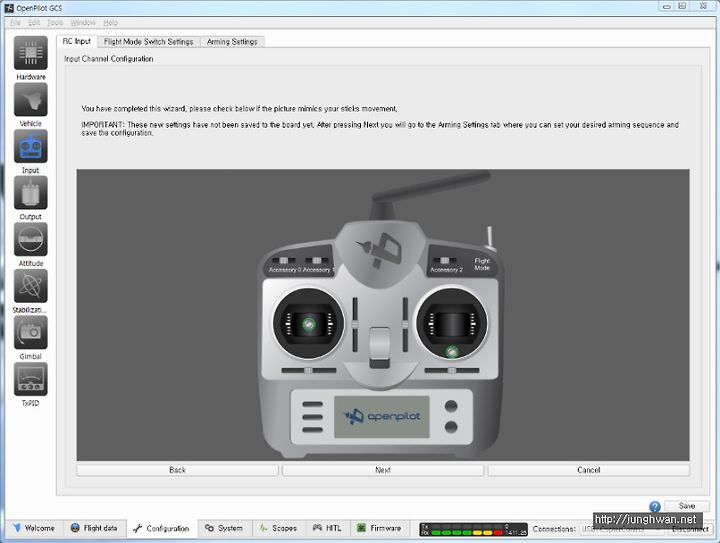
Task: Open the Arming Settings tab
Action: (x=232, y=42)
